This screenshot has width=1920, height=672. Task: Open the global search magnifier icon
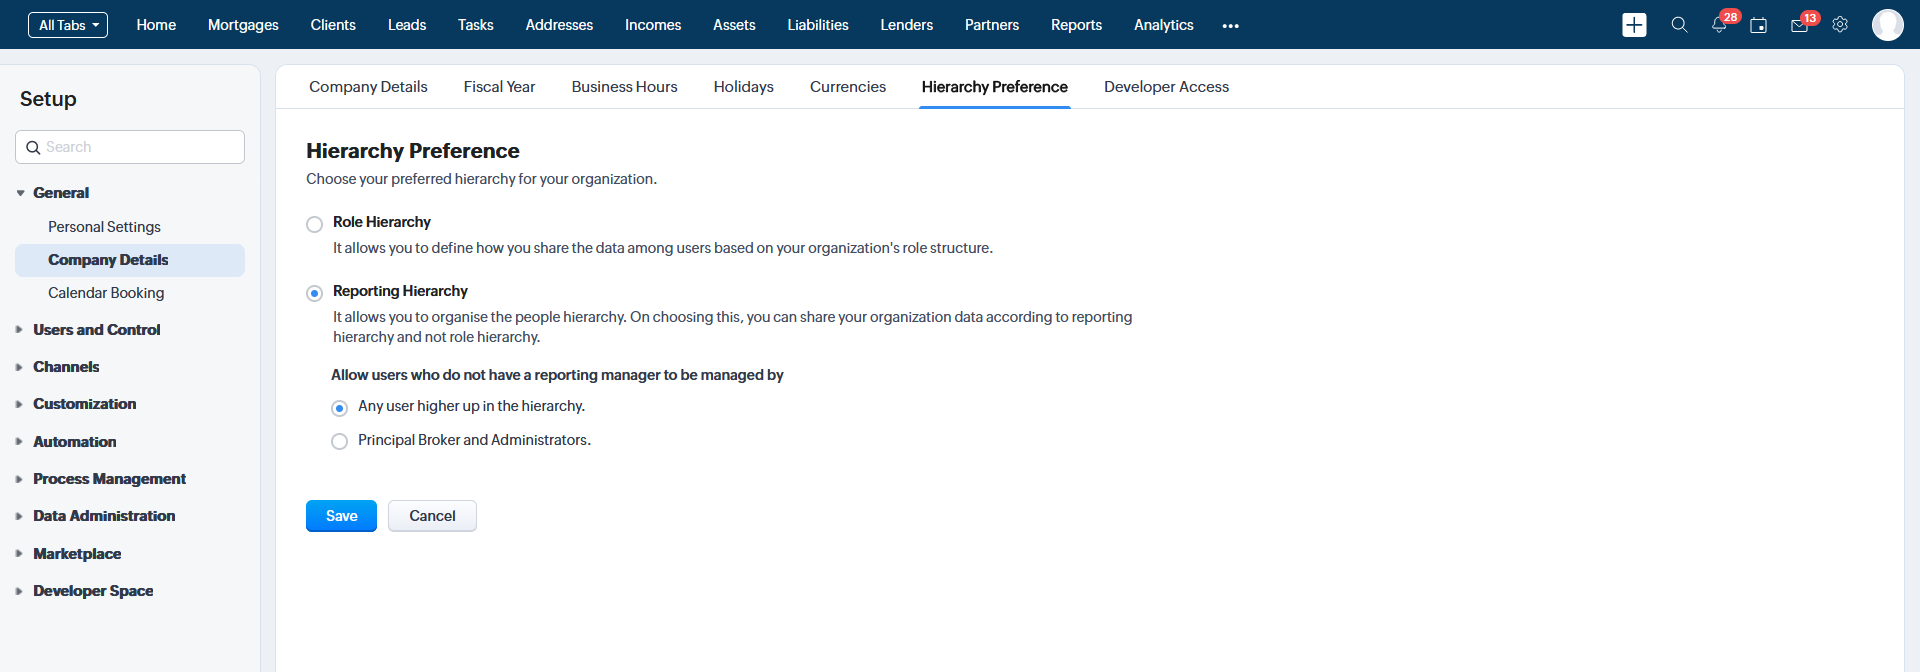pyautogui.click(x=1679, y=25)
